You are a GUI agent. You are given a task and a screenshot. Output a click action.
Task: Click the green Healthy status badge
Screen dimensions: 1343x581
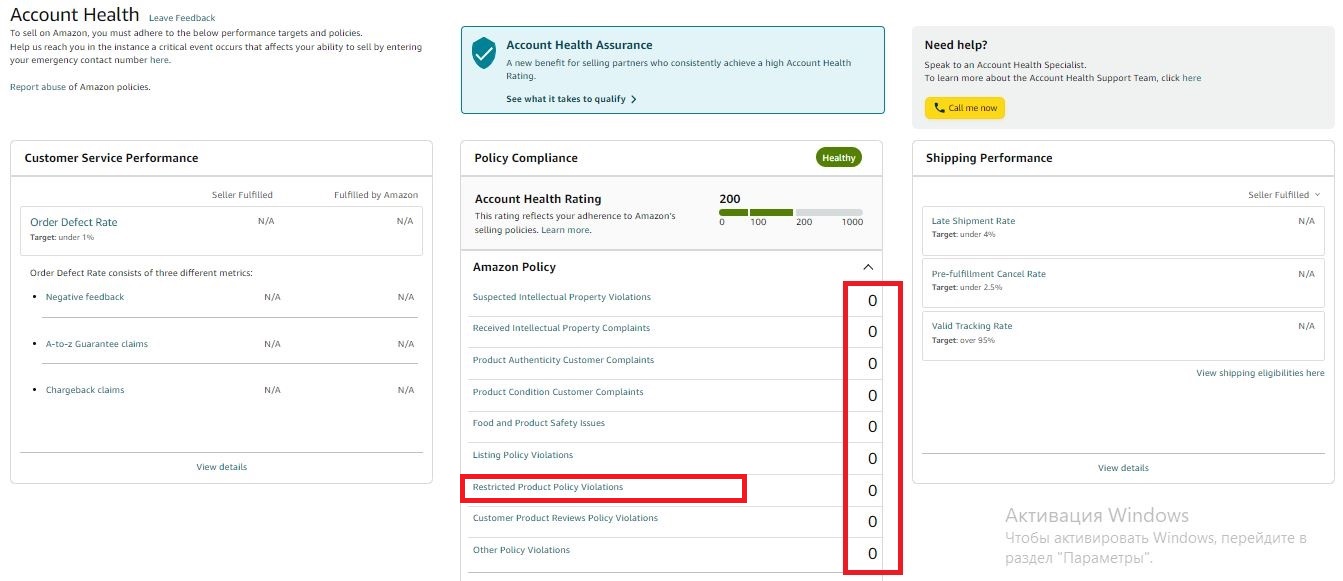tap(837, 157)
